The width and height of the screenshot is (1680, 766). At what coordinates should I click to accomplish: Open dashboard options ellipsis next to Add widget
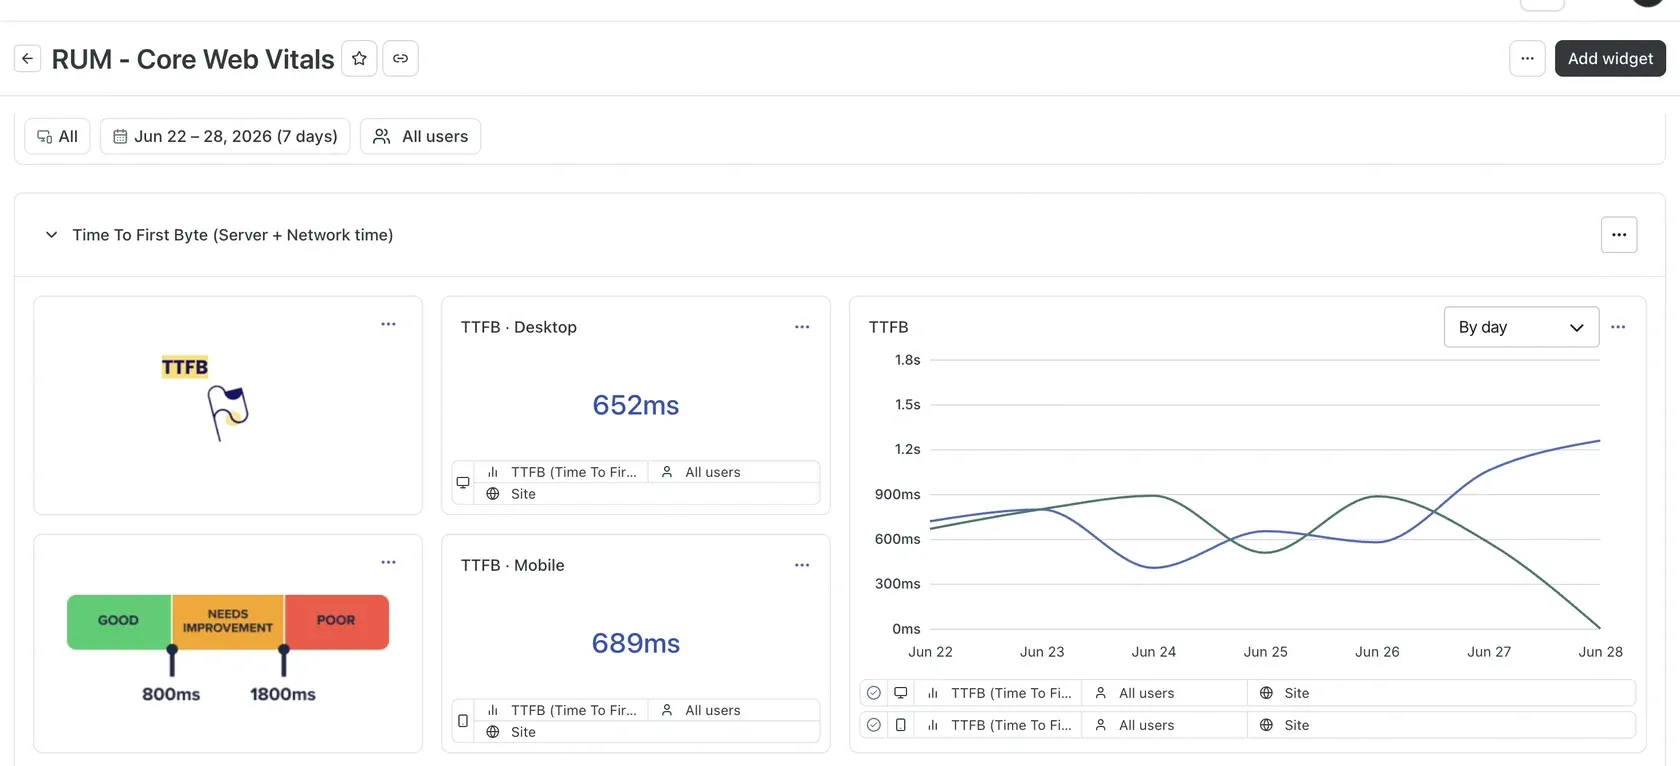coord(1527,59)
